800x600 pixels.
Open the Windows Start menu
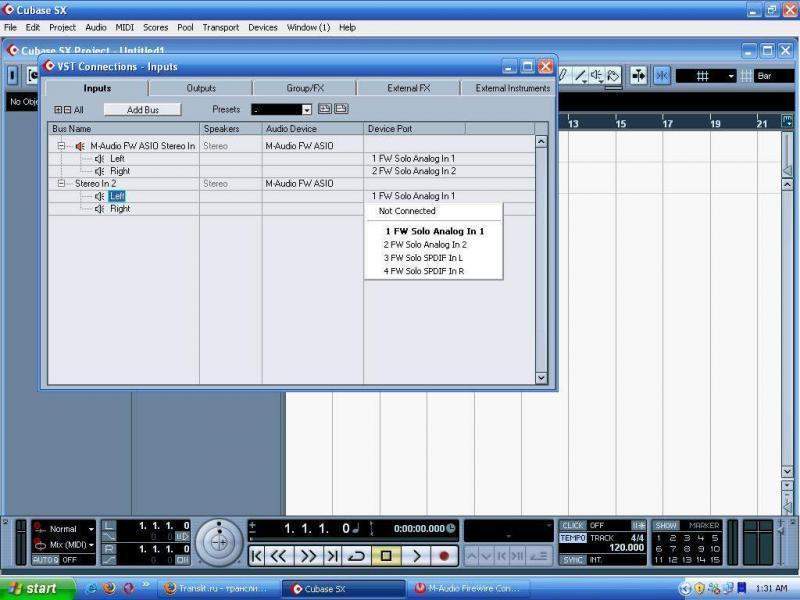tap(32, 588)
